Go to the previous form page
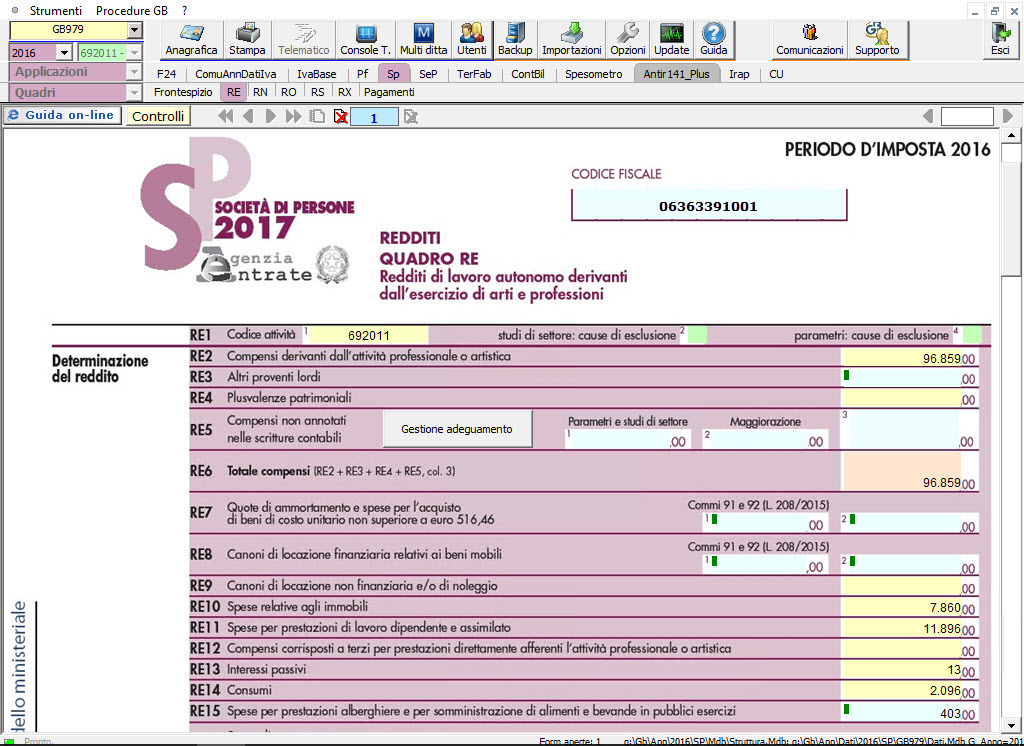The width and height of the screenshot is (1024, 746). 248,116
